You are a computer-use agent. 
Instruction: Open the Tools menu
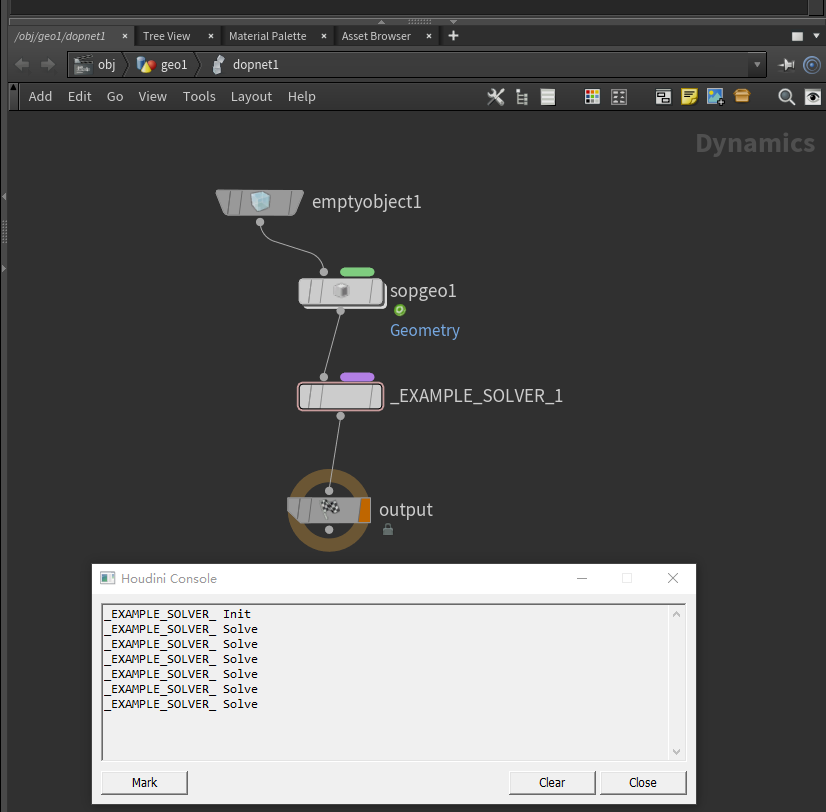click(199, 97)
